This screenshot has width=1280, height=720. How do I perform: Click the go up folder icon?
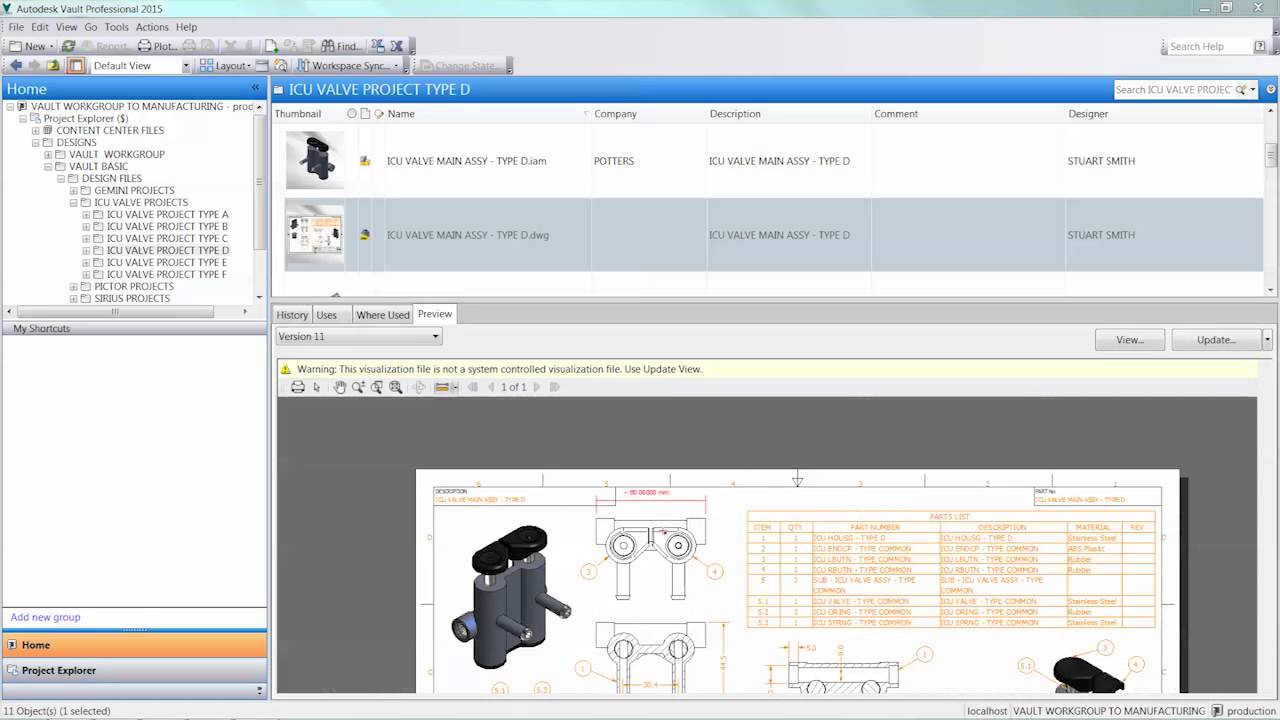(x=54, y=66)
